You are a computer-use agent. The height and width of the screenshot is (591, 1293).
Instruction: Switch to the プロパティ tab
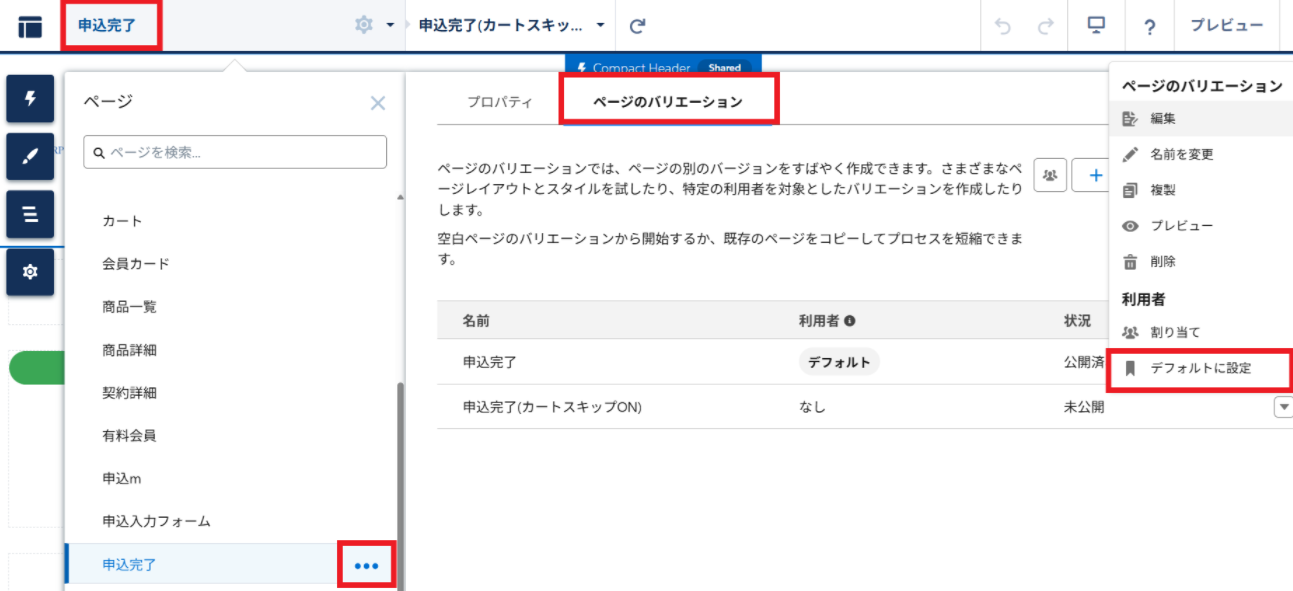500,102
